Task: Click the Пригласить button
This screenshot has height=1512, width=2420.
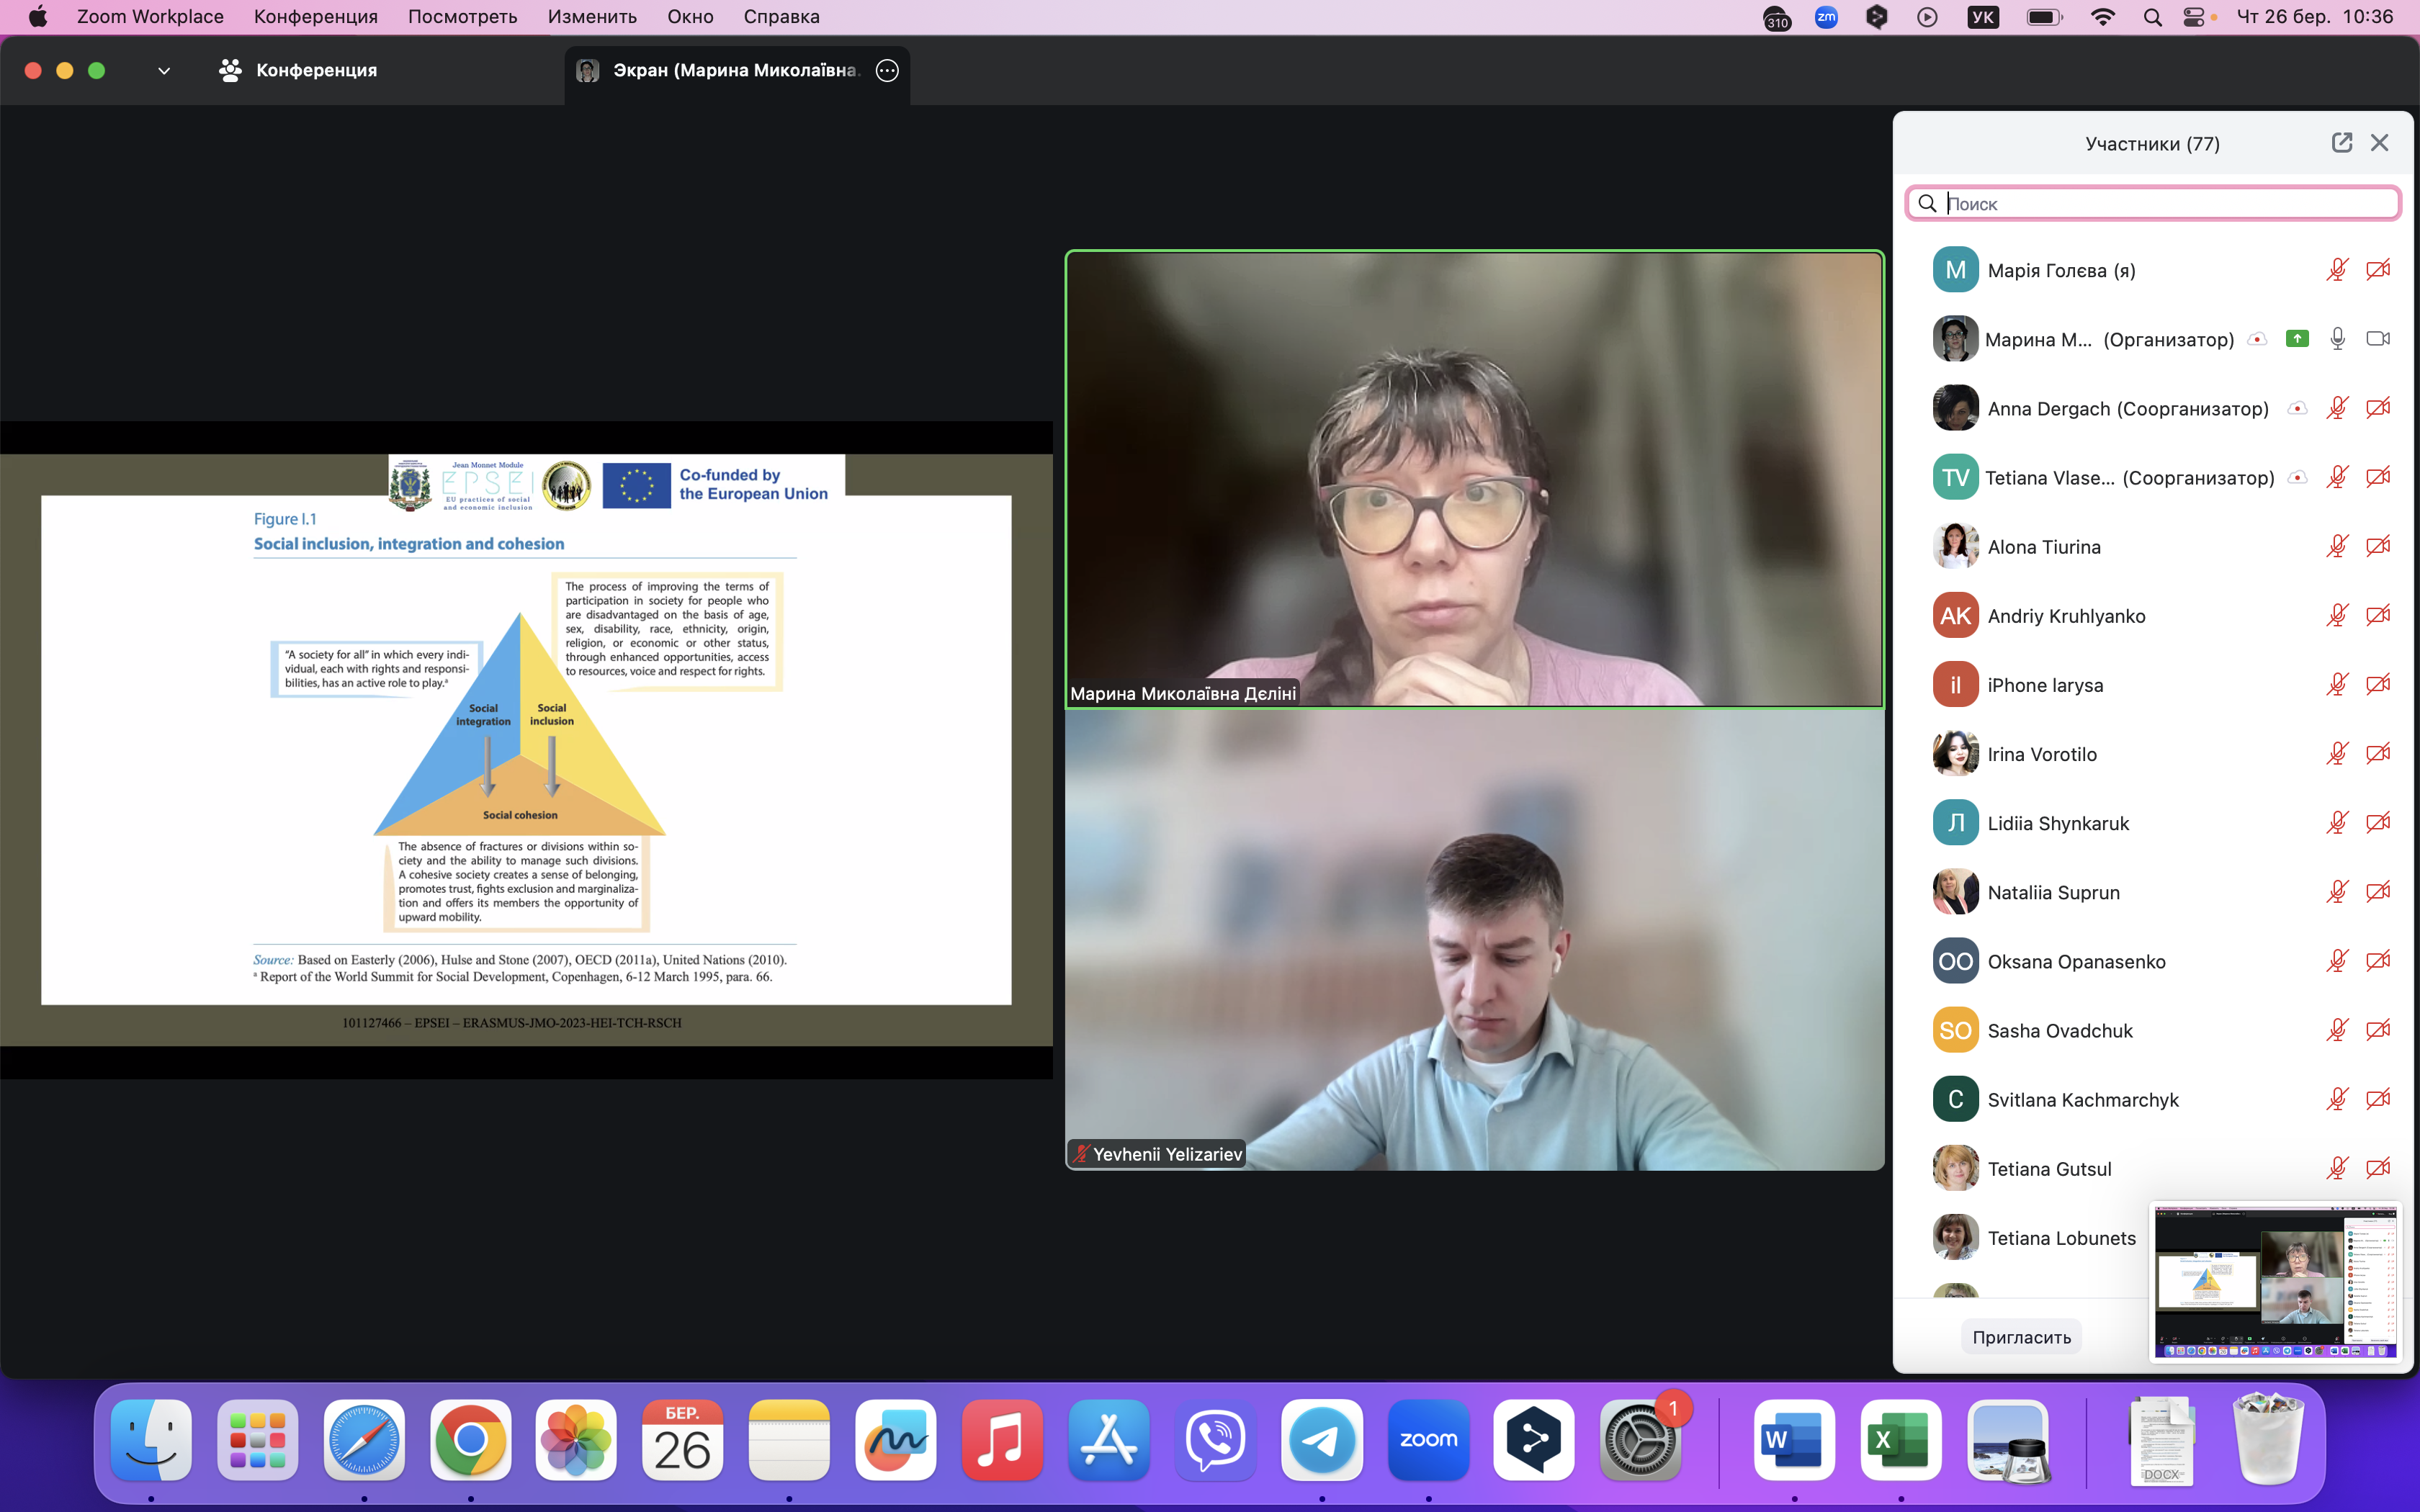Action: [2021, 1337]
